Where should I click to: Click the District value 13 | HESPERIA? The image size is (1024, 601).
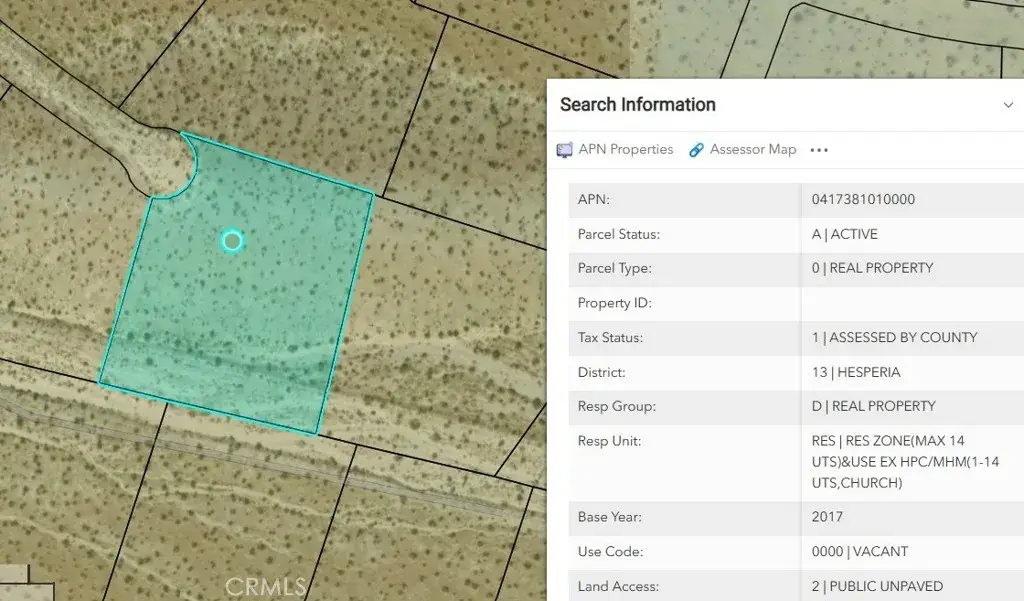856,372
